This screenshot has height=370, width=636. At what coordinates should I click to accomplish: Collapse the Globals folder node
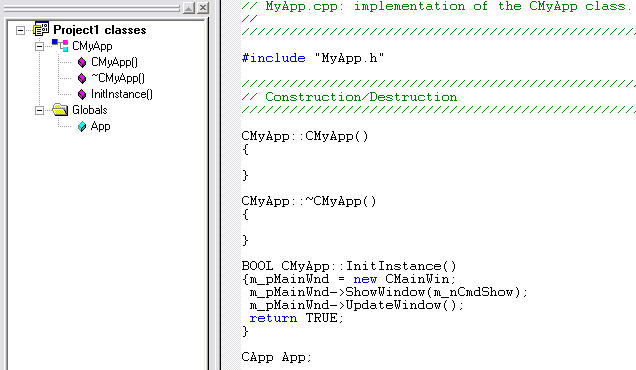(x=39, y=110)
